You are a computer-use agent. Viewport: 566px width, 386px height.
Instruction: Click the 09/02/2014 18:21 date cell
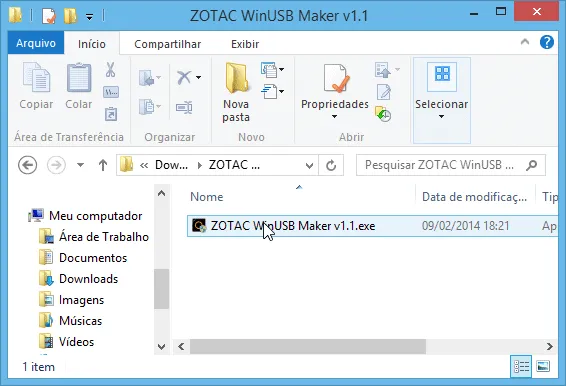466,226
